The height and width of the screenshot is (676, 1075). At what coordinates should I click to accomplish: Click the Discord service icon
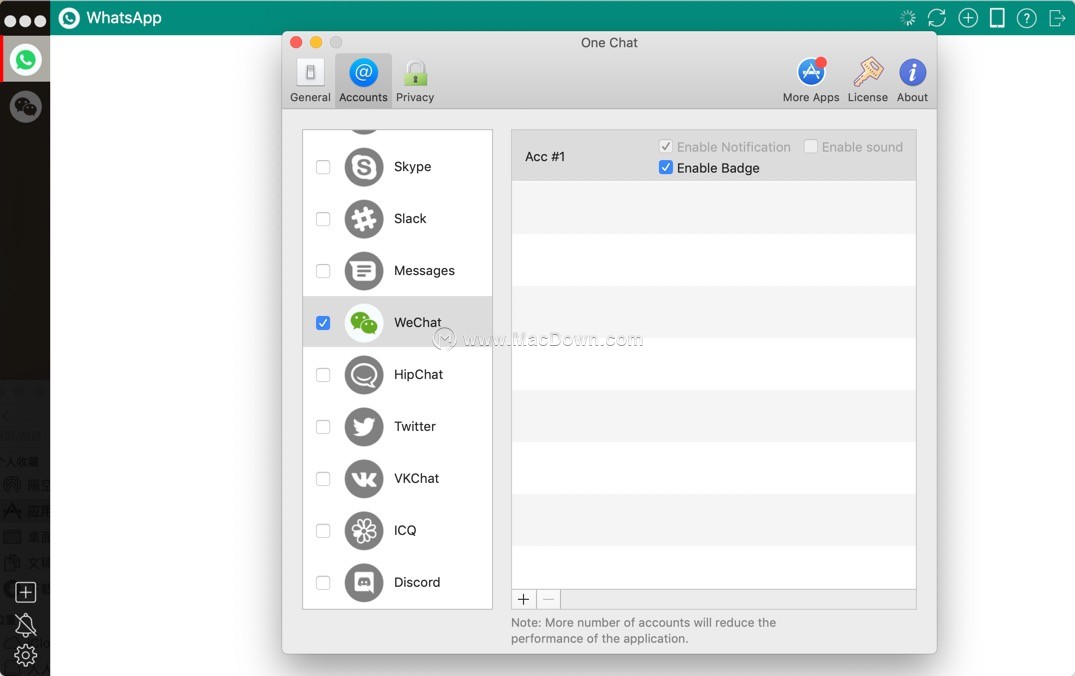364,583
